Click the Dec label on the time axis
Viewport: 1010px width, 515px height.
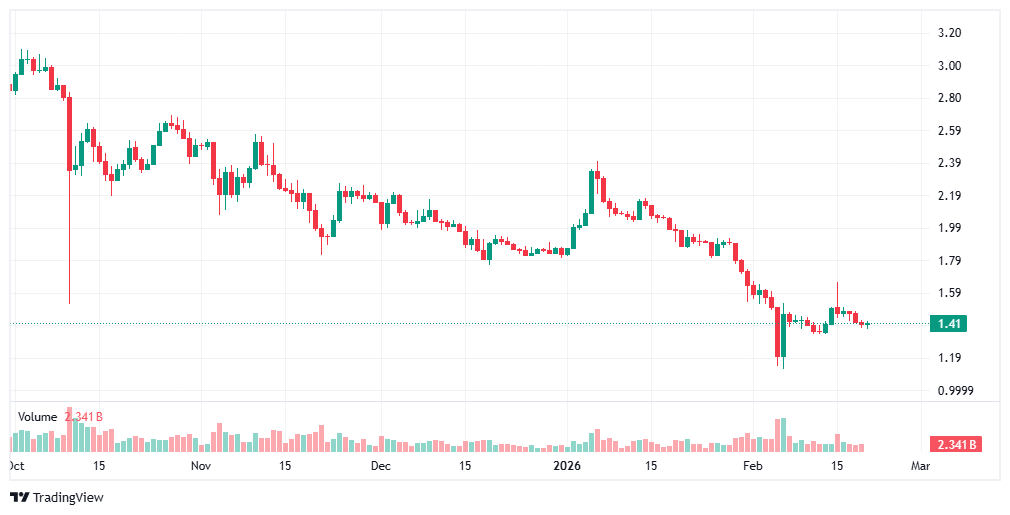381,466
